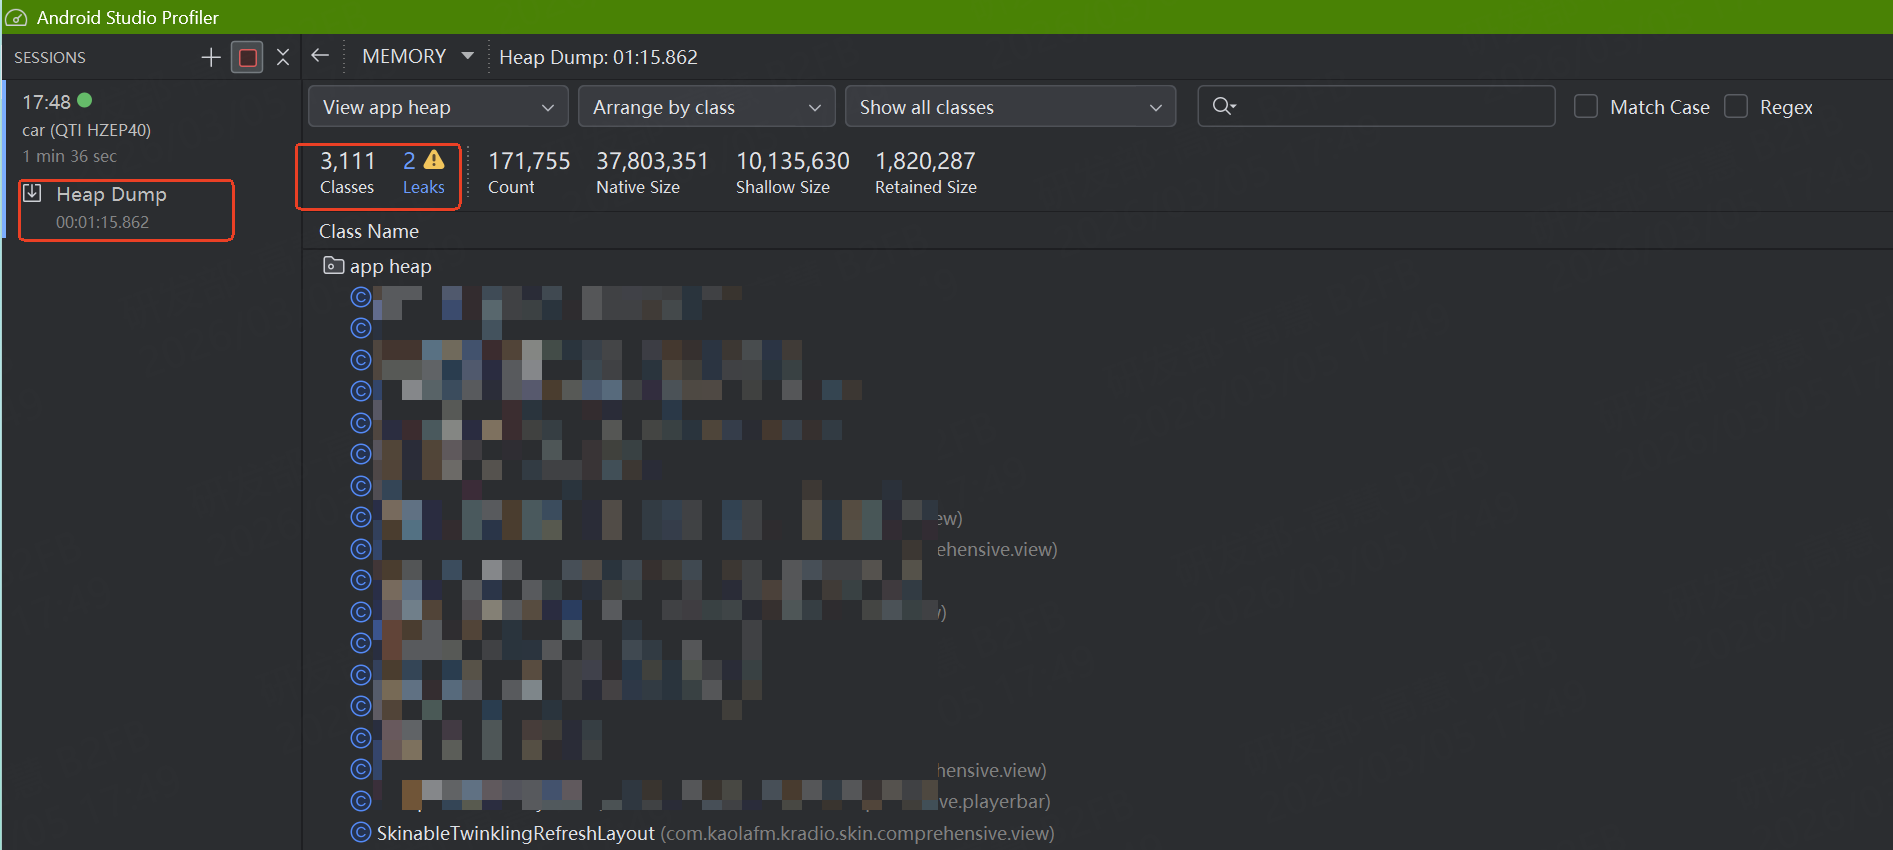Enable the Regex checkbox
The width and height of the screenshot is (1893, 850).
click(x=1736, y=106)
